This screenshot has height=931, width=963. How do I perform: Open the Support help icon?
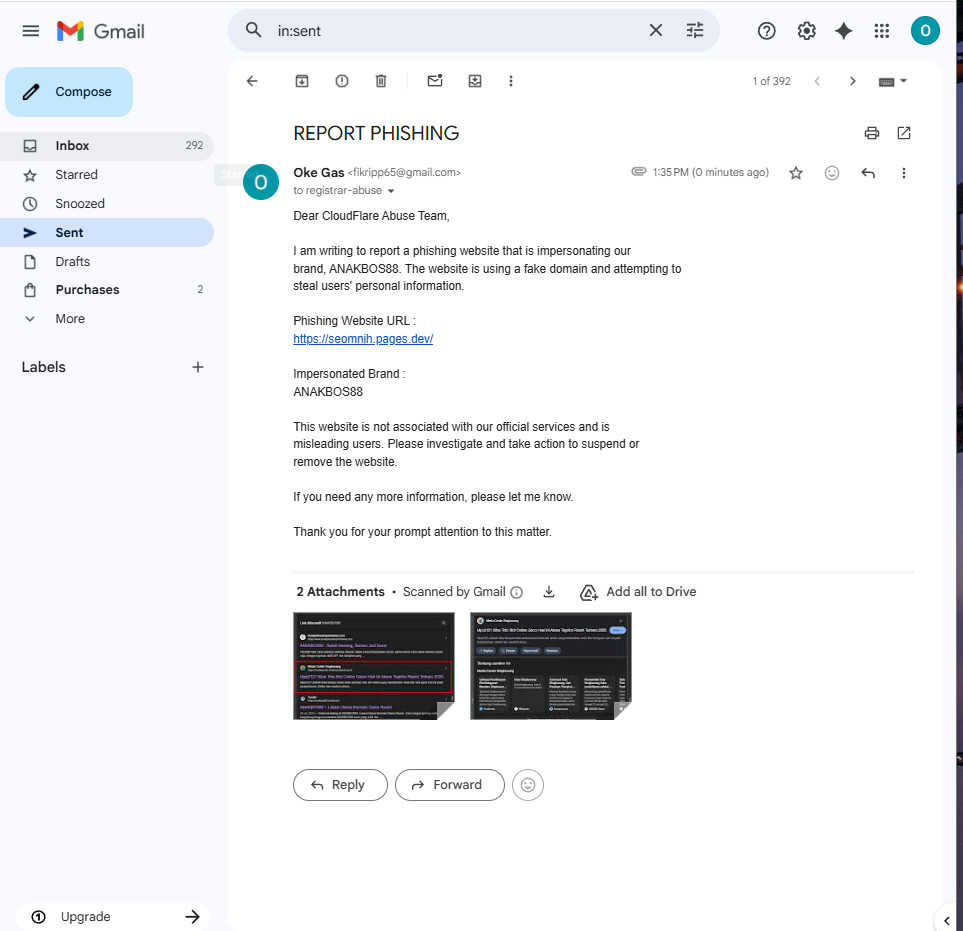[x=766, y=31]
